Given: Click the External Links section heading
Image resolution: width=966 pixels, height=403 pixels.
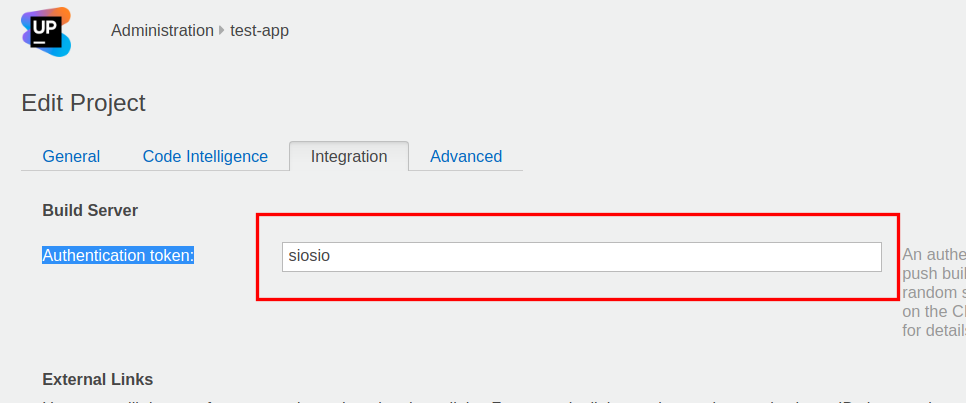Looking at the screenshot, I should 98,379.
